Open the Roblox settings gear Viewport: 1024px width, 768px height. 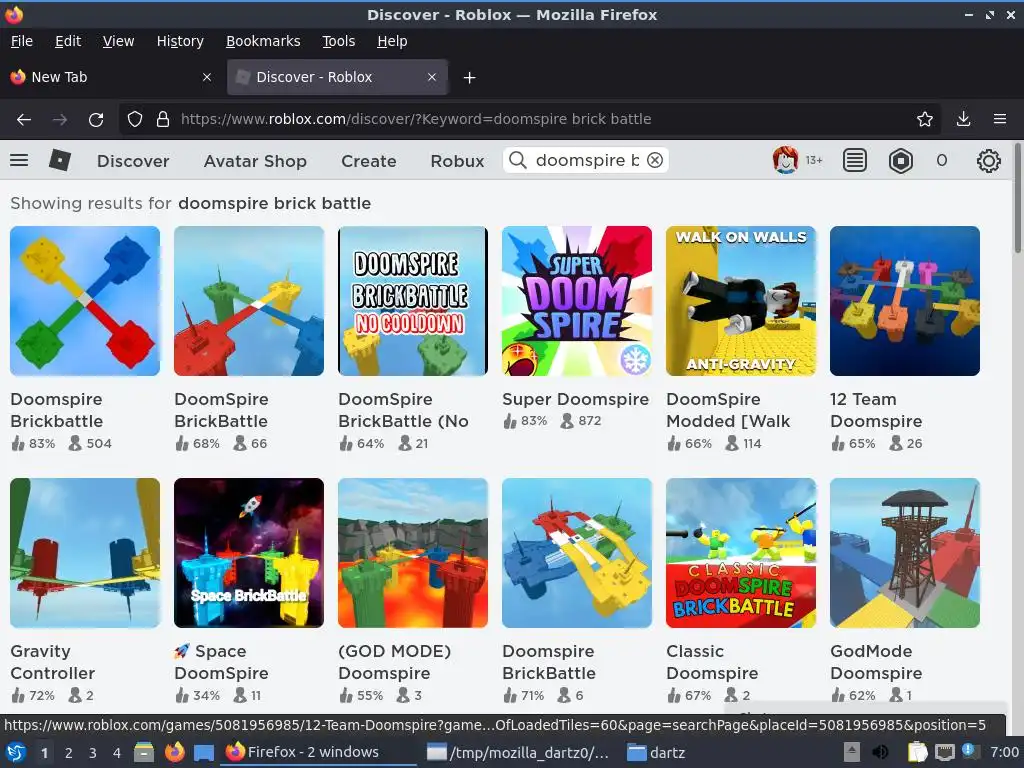(989, 160)
